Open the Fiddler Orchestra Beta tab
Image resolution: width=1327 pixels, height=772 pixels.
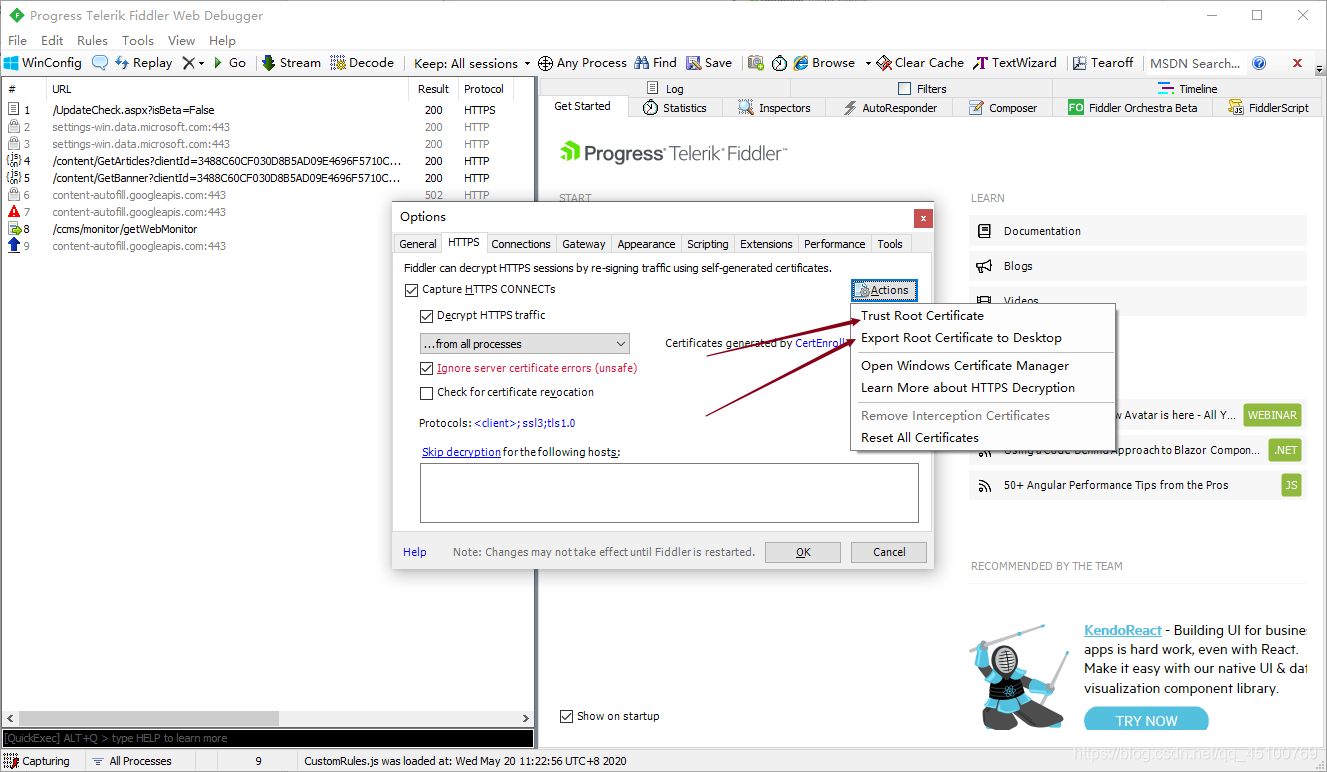(x=1133, y=108)
